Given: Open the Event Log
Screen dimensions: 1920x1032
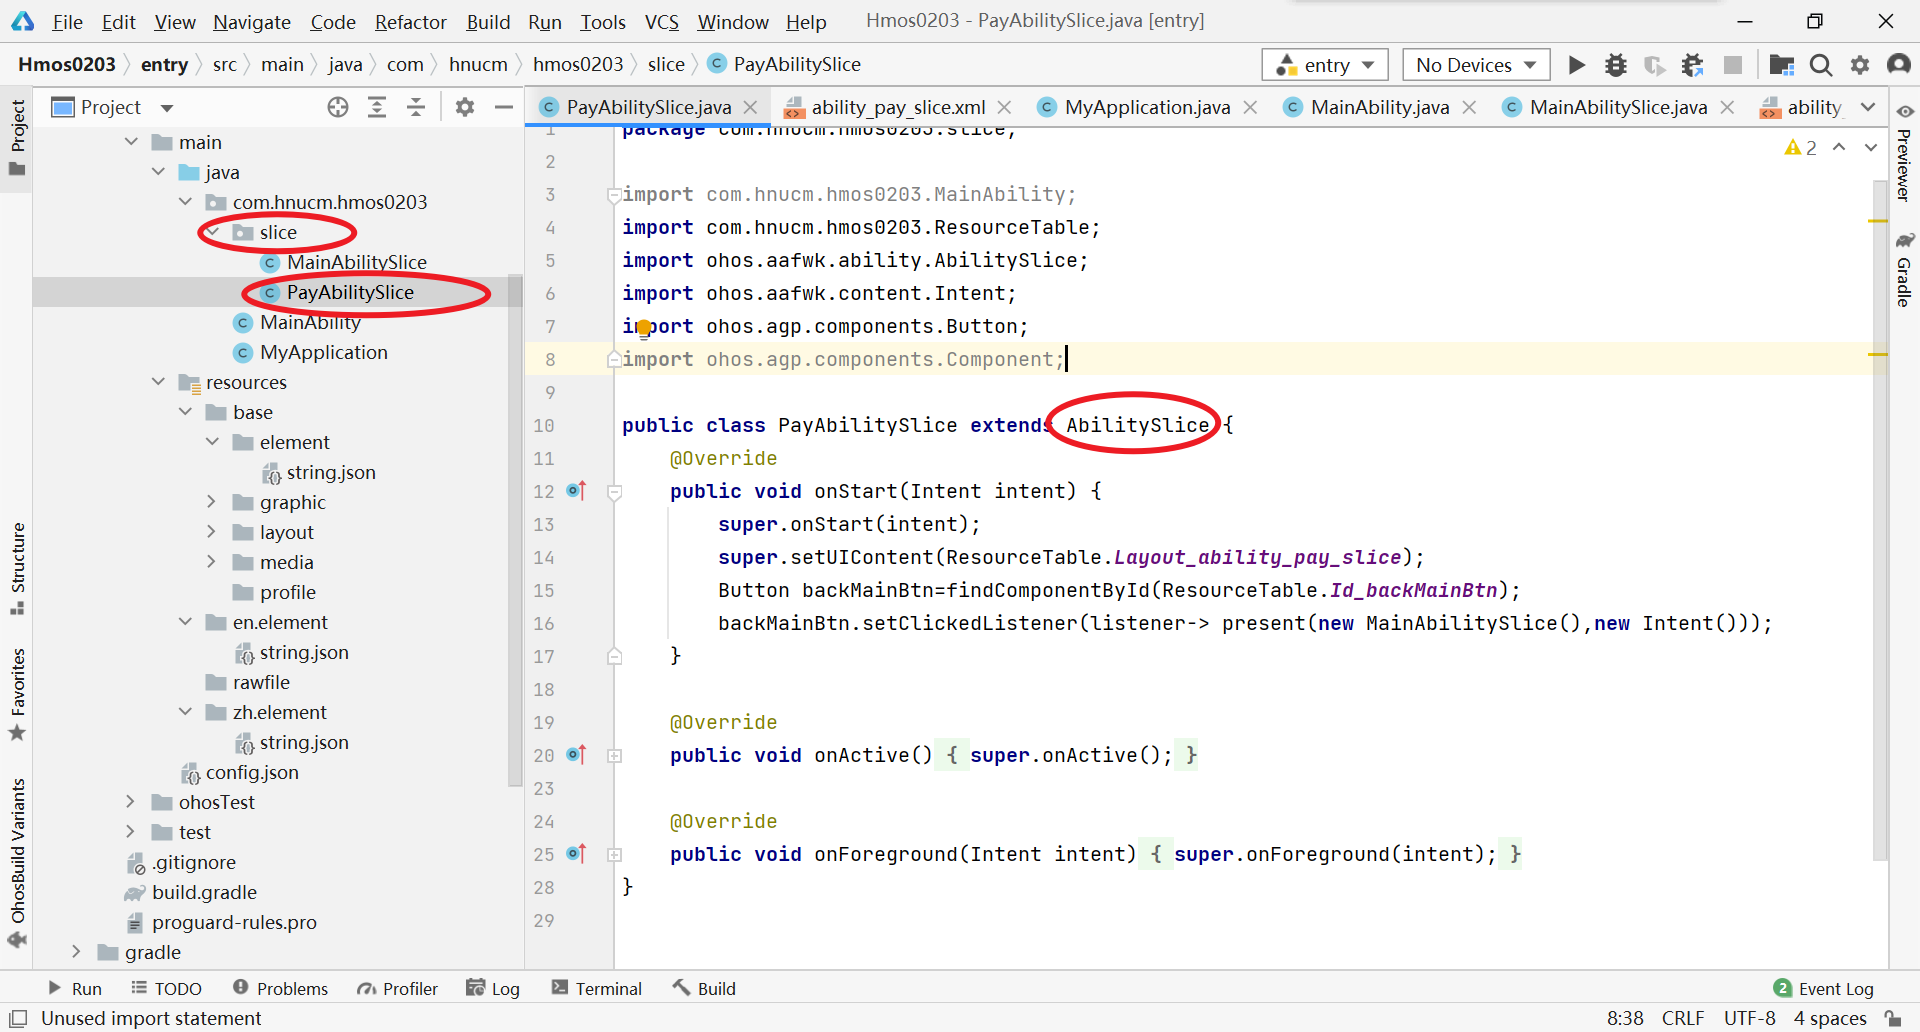Looking at the screenshot, I should 1823,988.
